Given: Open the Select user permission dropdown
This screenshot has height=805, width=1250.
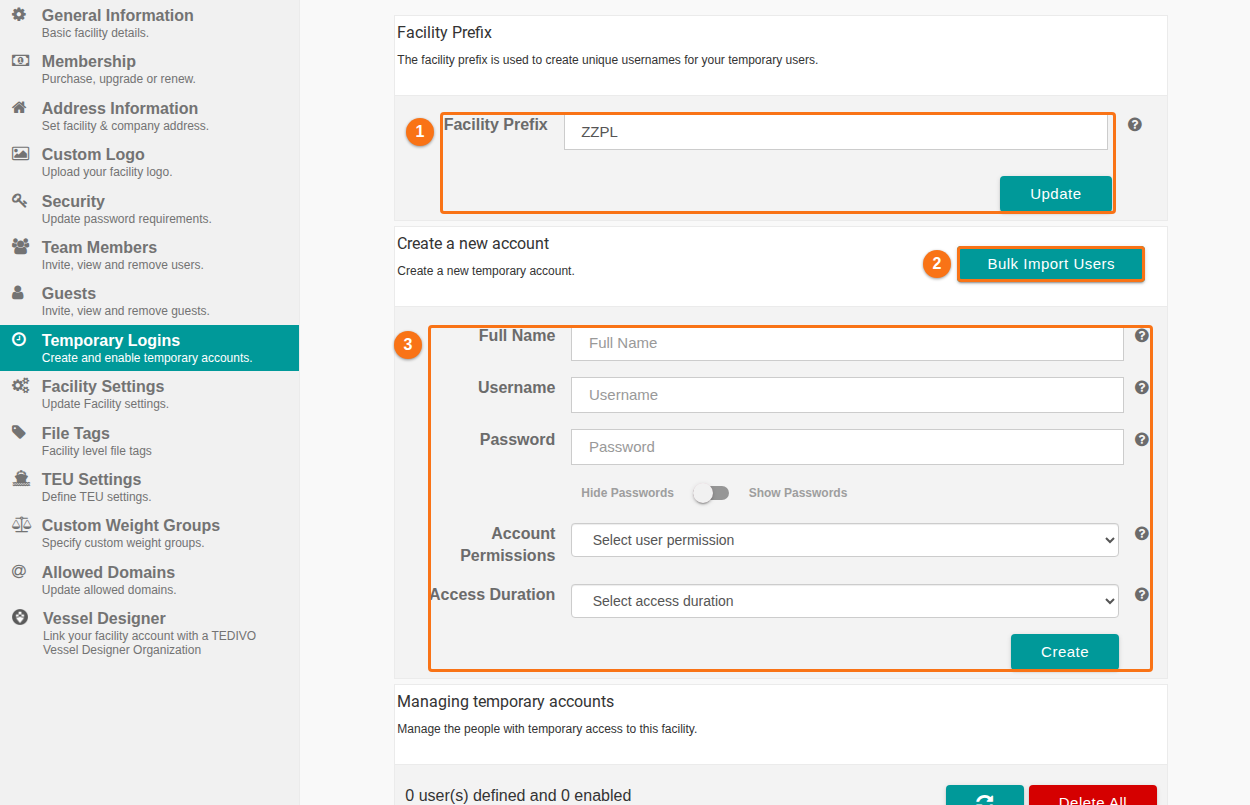Looking at the screenshot, I should coord(845,540).
